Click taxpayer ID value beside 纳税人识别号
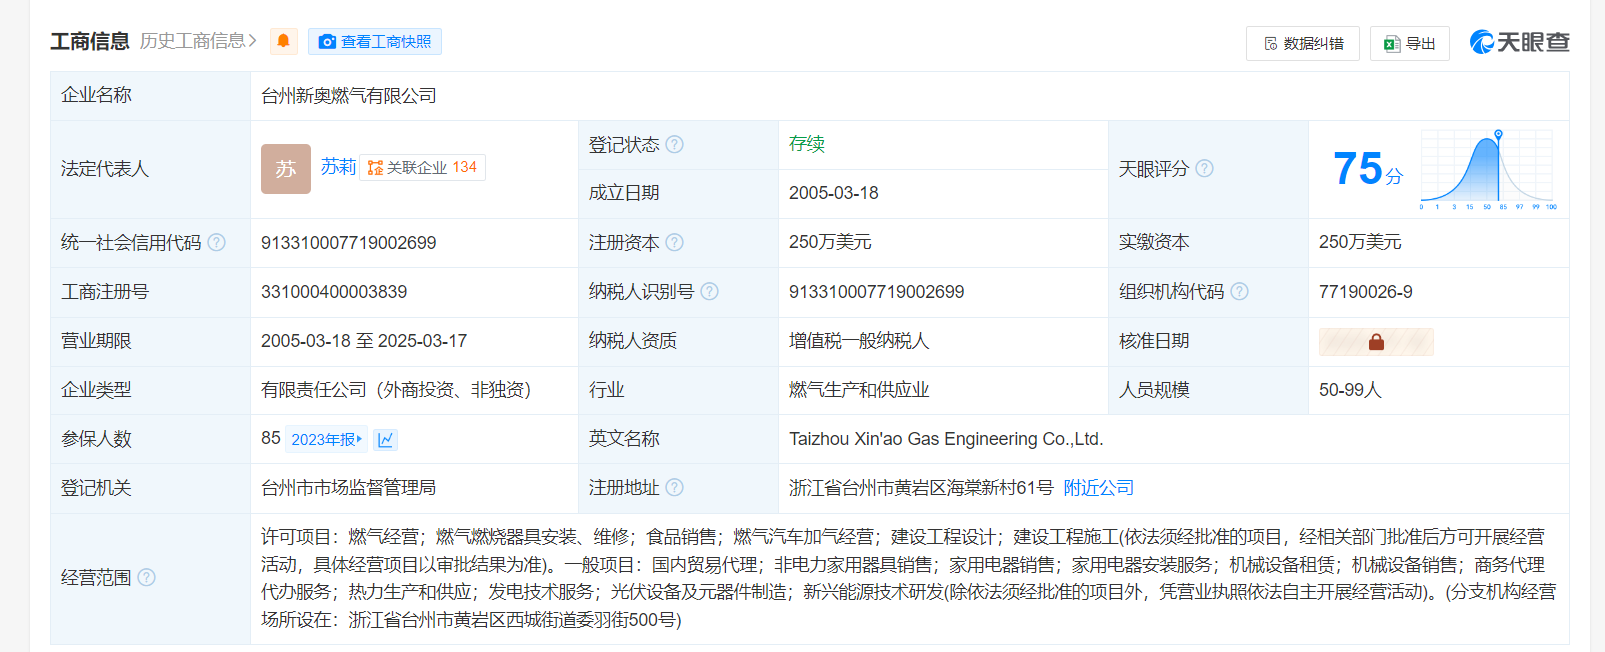The image size is (1605, 652). click(x=876, y=292)
